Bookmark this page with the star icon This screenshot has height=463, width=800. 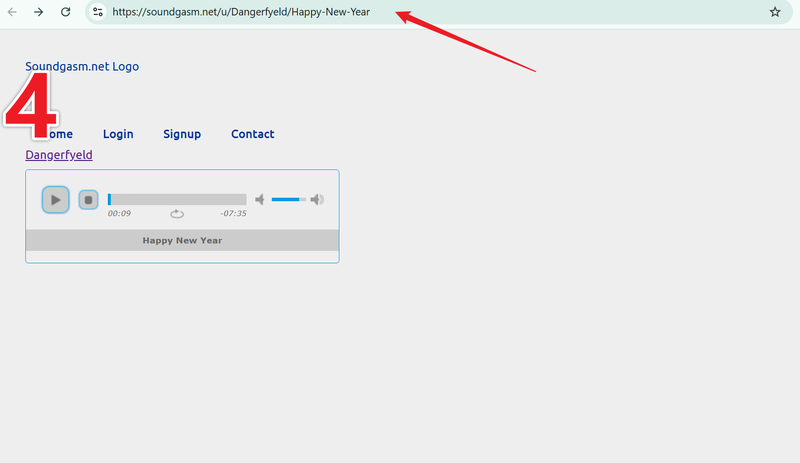click(x=775, y=12)
